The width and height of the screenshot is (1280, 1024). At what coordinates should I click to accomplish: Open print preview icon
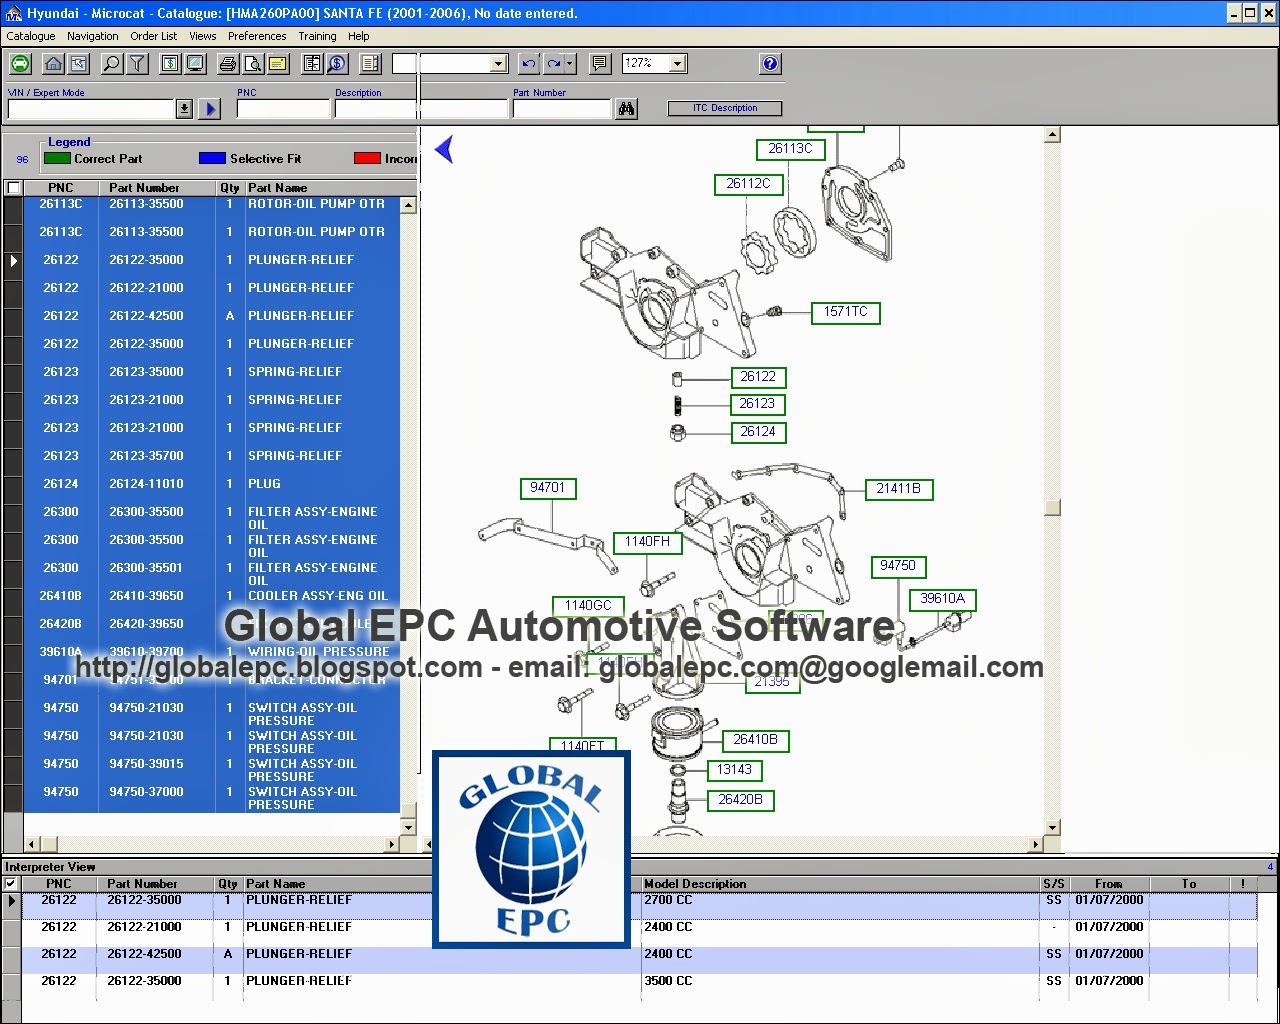point(253,64)
